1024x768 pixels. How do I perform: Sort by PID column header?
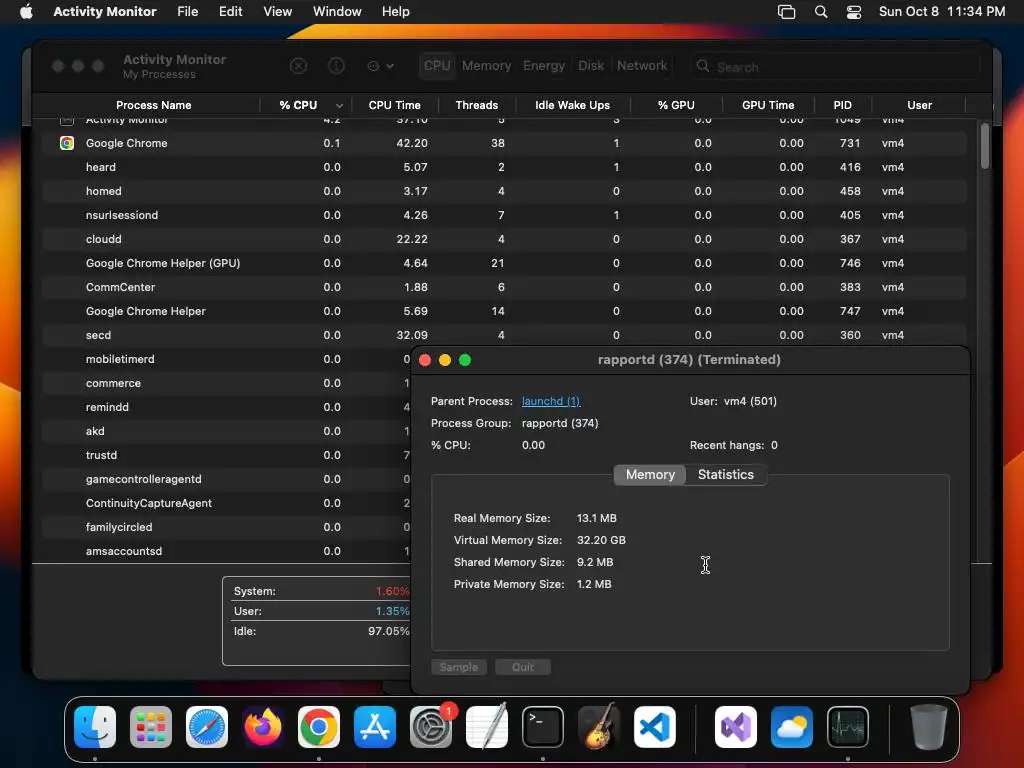point(842,105)
